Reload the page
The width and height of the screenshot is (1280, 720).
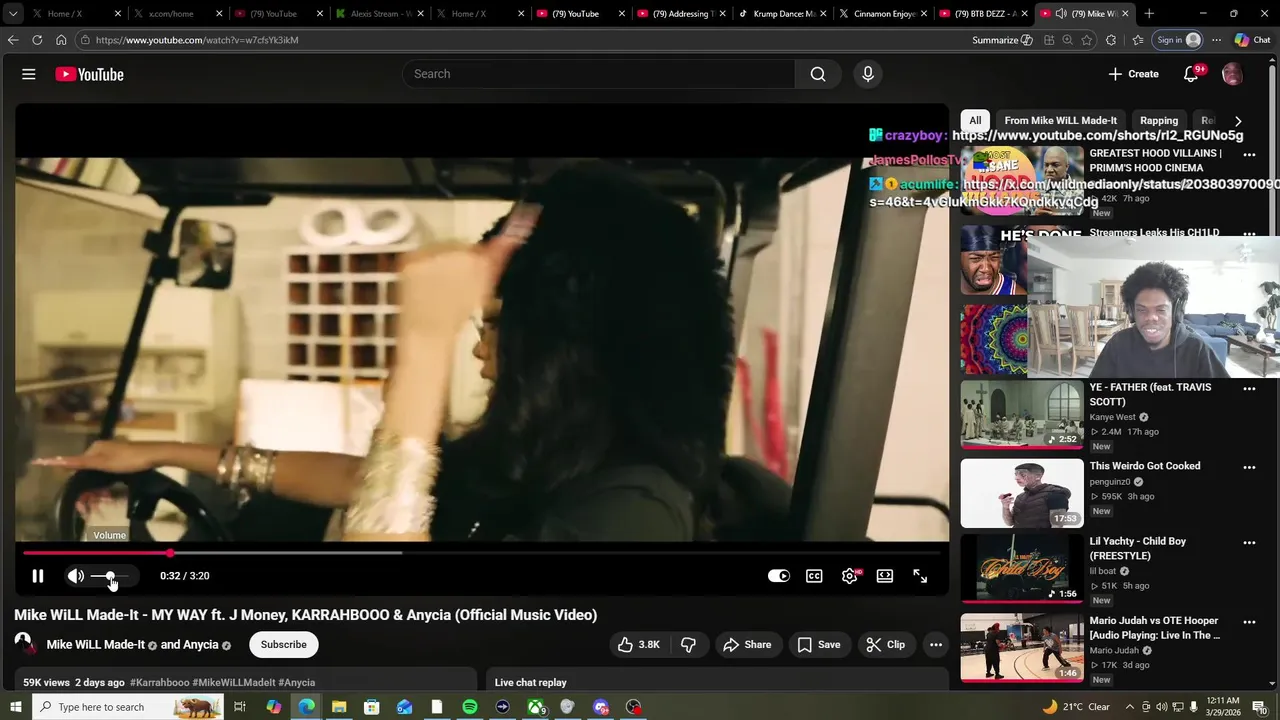click(37, 40)
